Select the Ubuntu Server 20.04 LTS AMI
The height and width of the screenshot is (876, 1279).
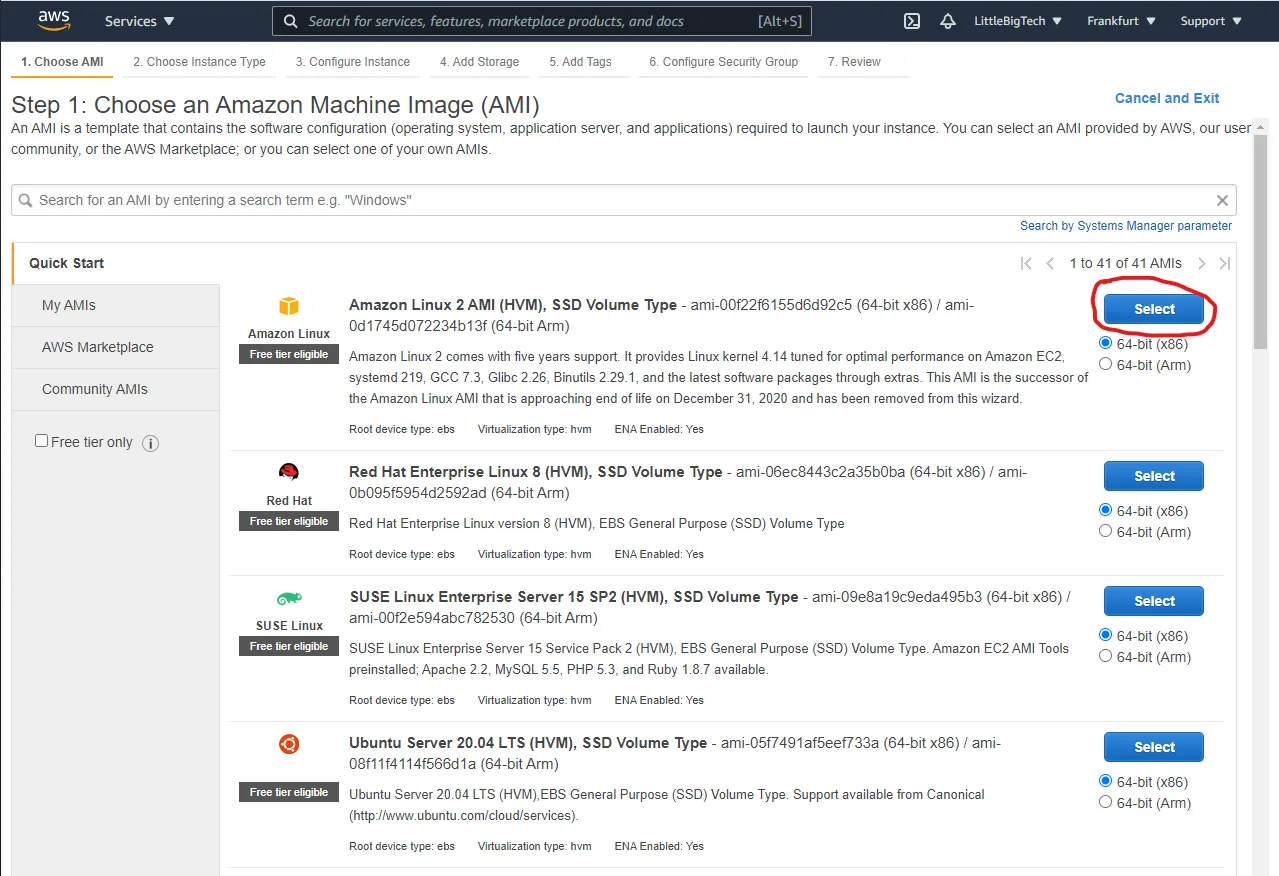pyautogui.click(x=1154, y=747)
